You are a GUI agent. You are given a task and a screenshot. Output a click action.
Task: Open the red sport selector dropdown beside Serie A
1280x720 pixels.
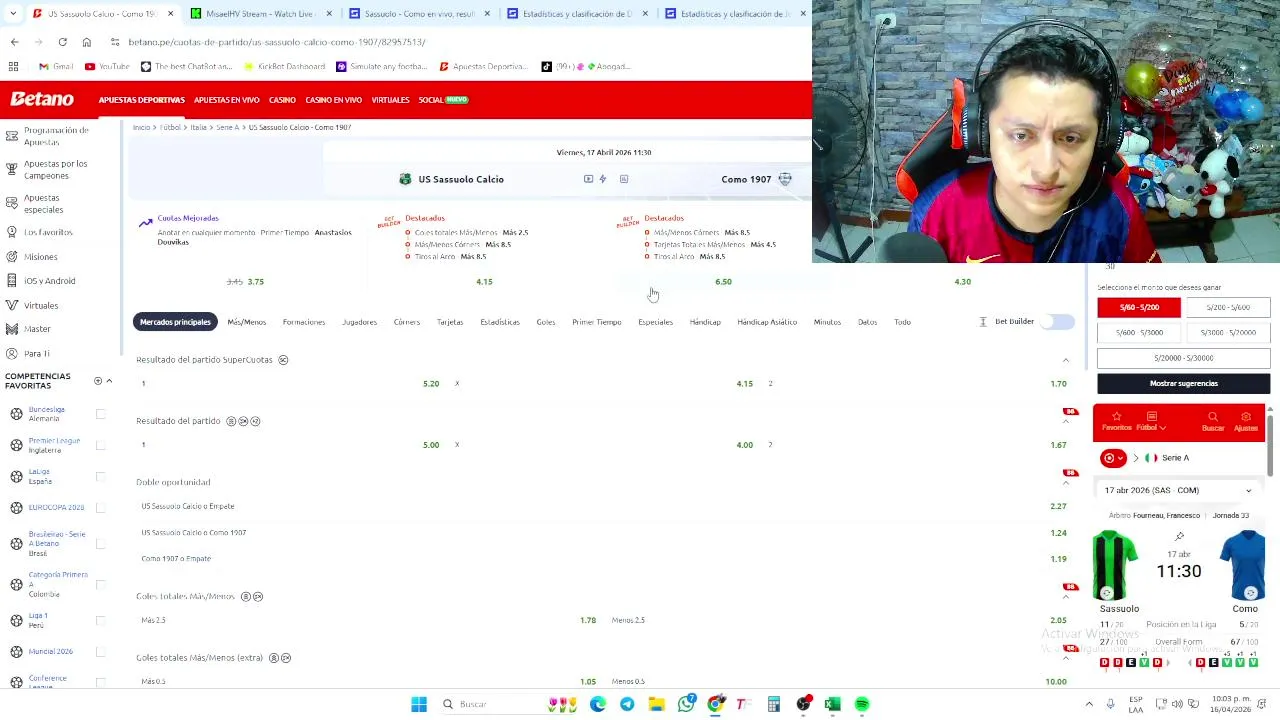pyautogui.click(x=1113, y=458)
